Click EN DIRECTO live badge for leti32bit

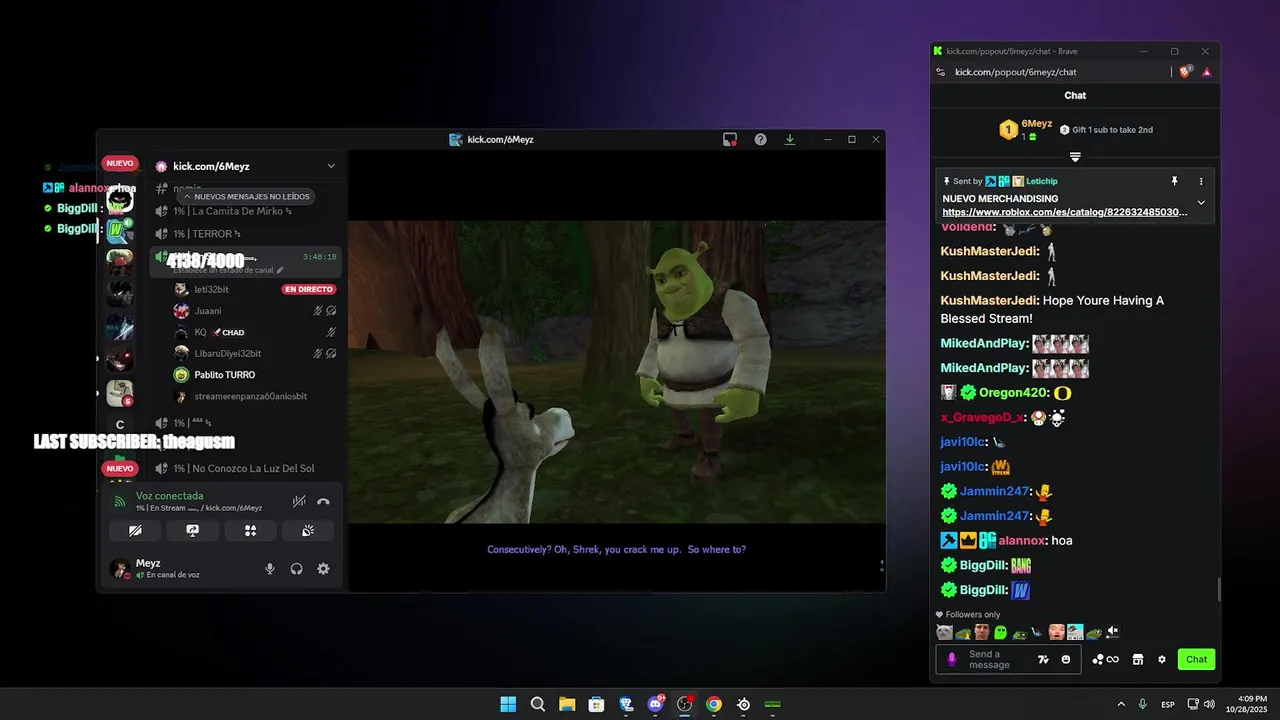pos(308,289)
